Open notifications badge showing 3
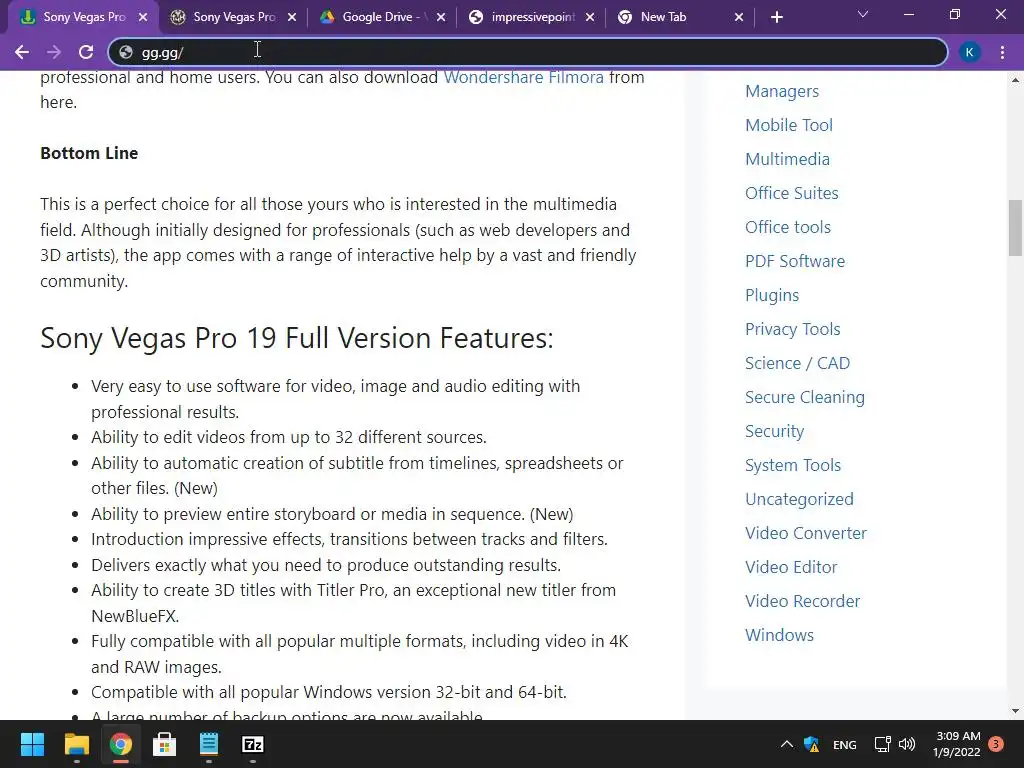 (996, 744)
